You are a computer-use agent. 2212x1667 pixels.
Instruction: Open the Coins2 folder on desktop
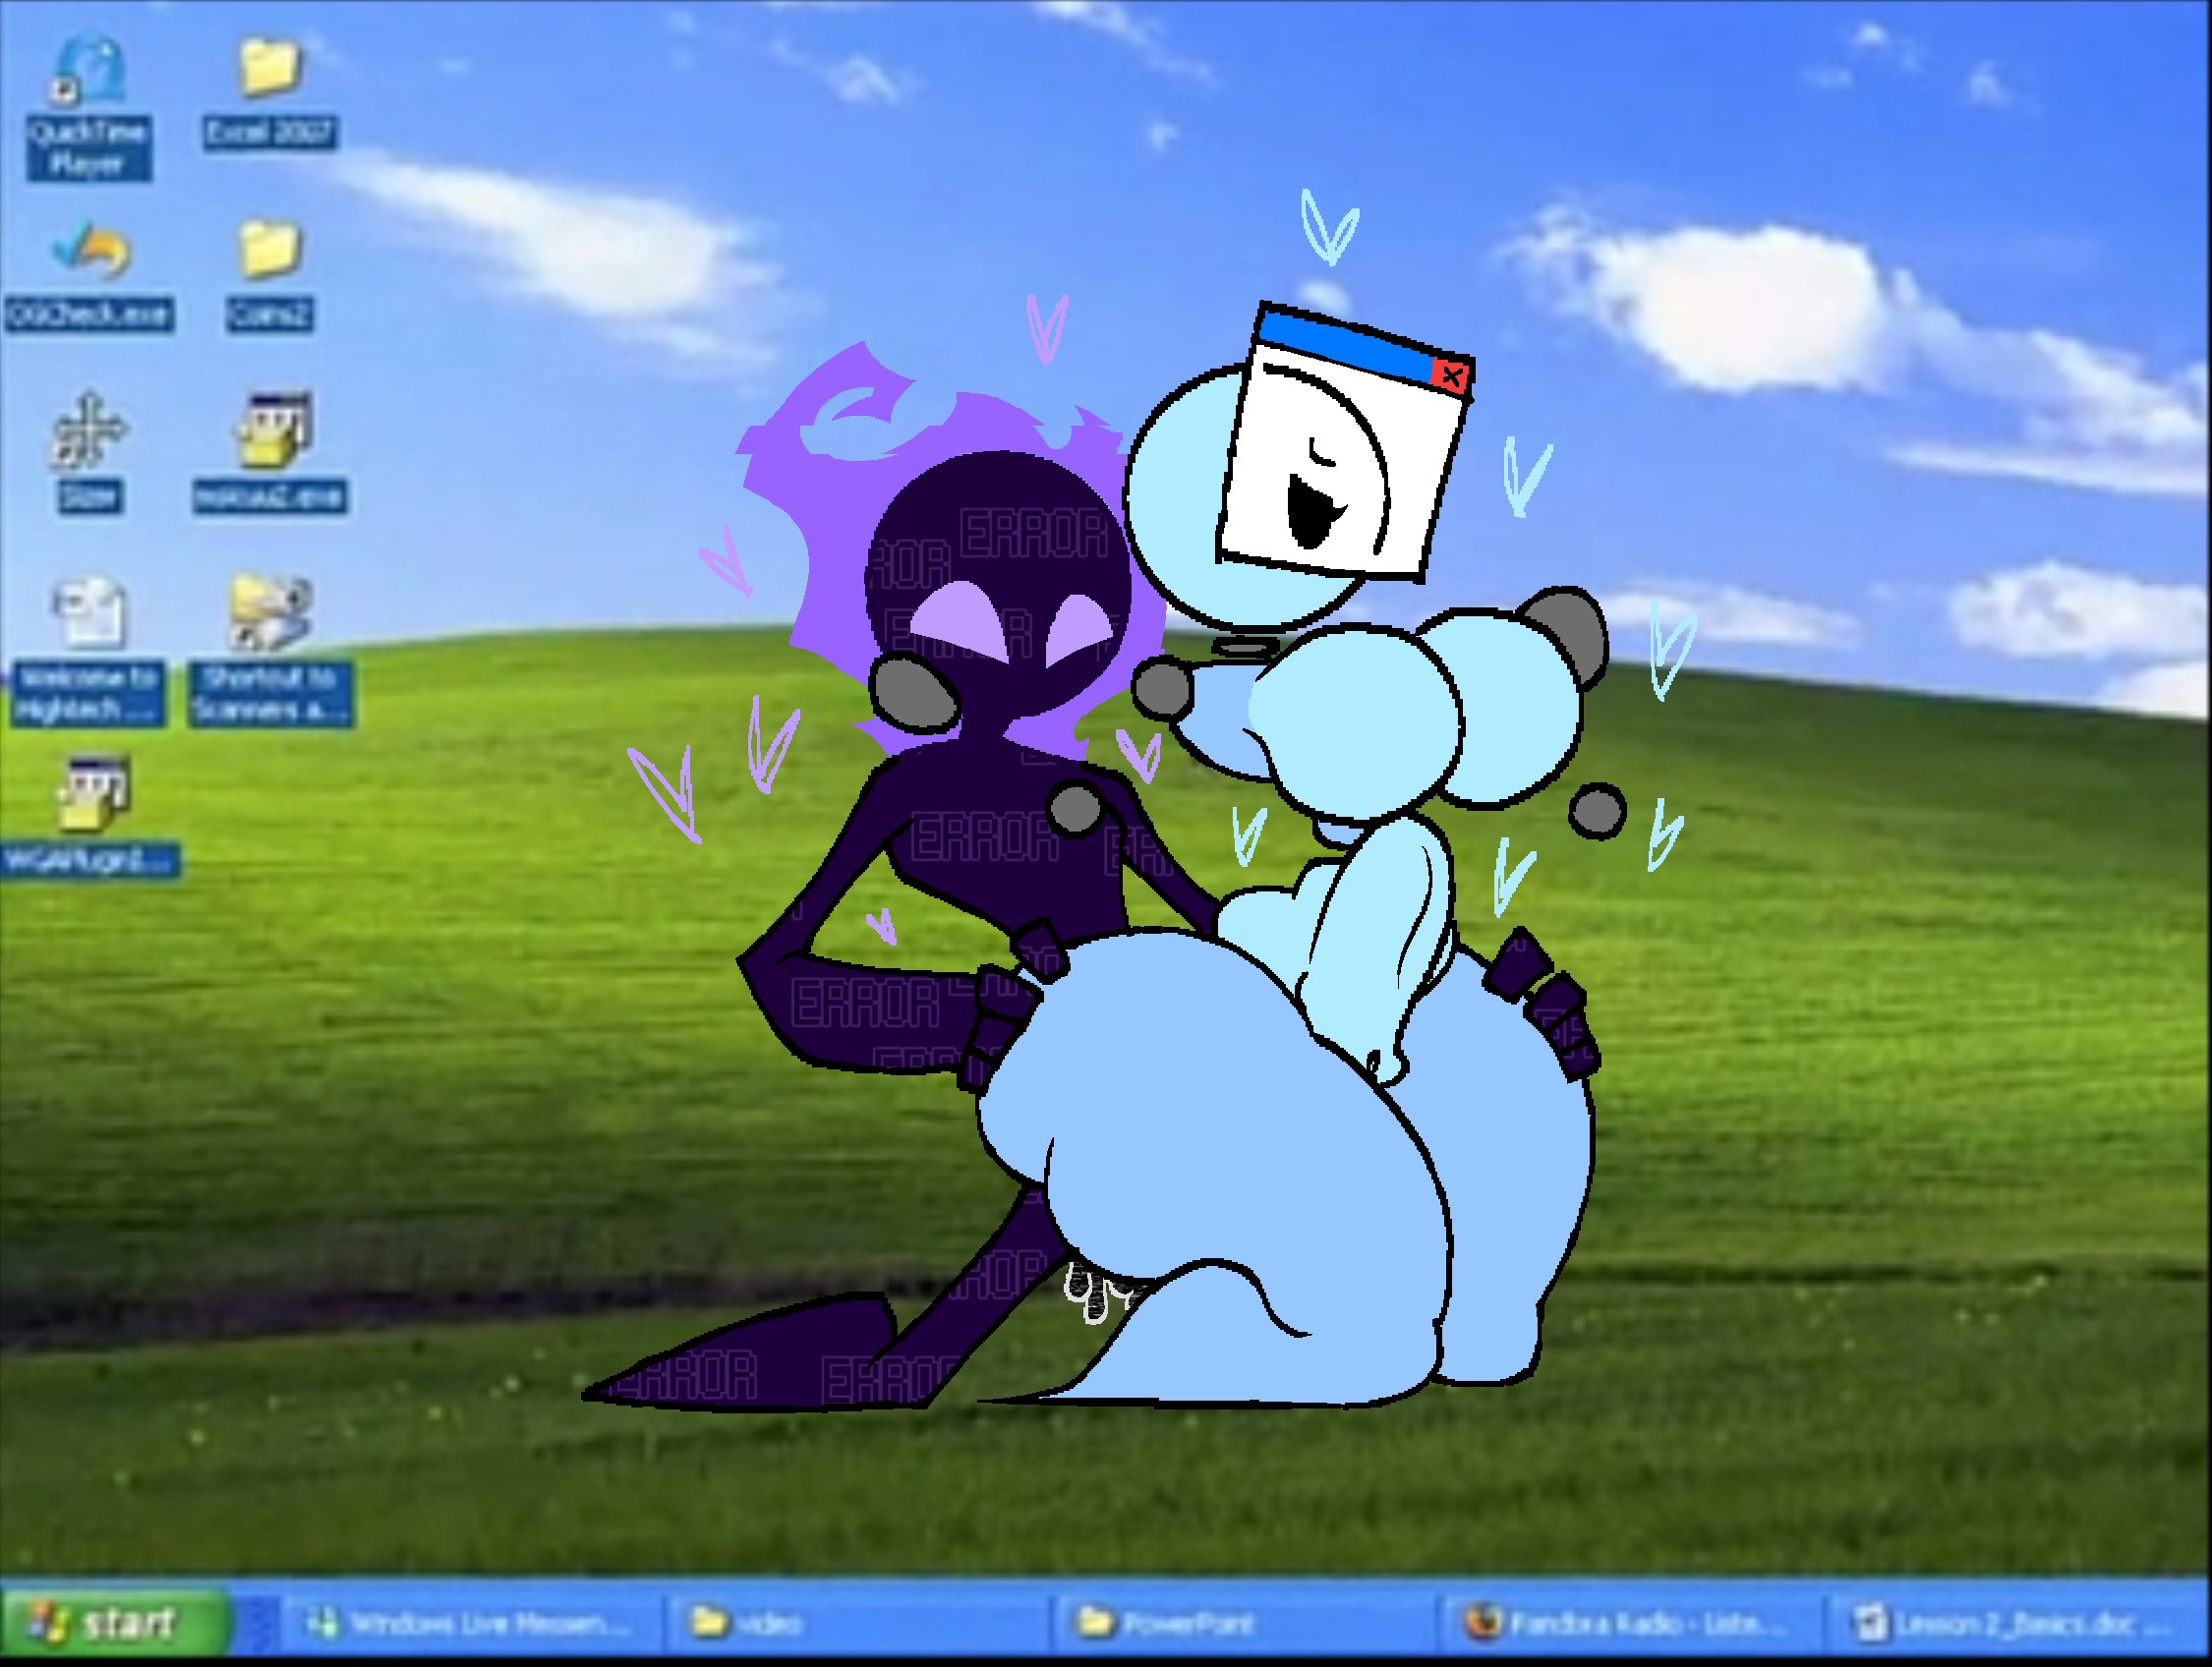269,250
